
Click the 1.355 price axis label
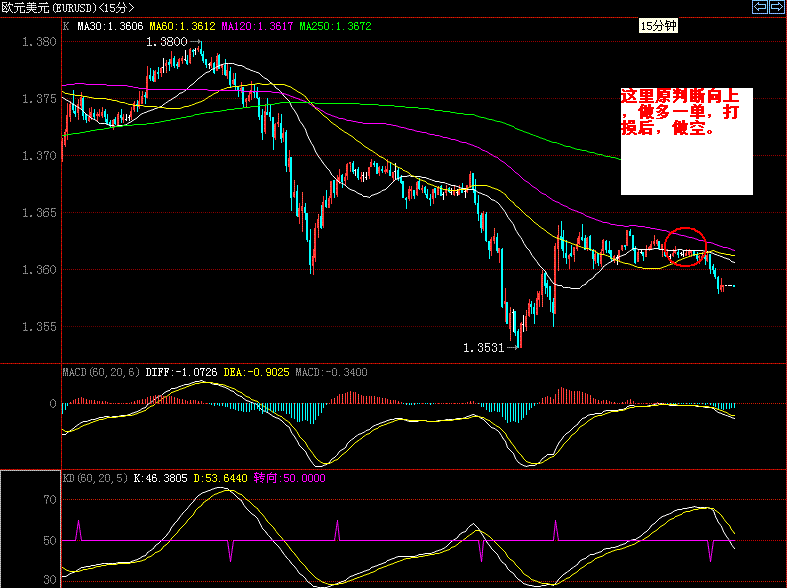tap(39, 327)
